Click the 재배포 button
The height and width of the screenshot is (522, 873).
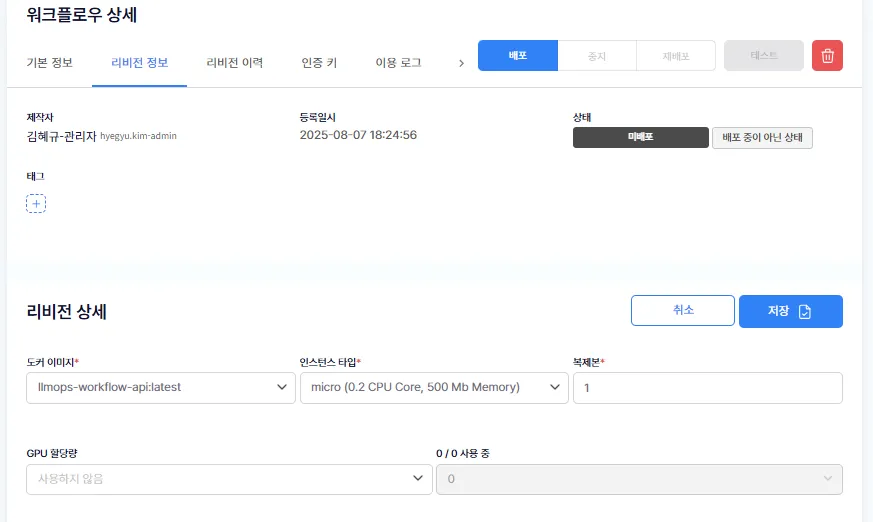click(x=676, y=56)
